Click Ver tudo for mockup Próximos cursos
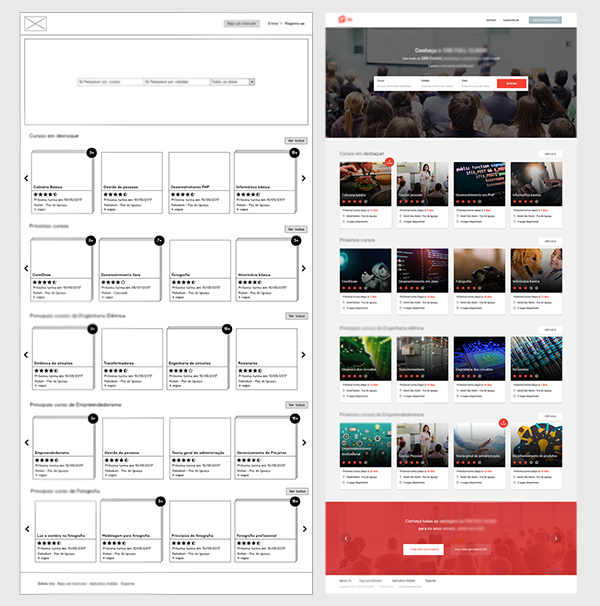The image size is (600, 606). [550, 241]
